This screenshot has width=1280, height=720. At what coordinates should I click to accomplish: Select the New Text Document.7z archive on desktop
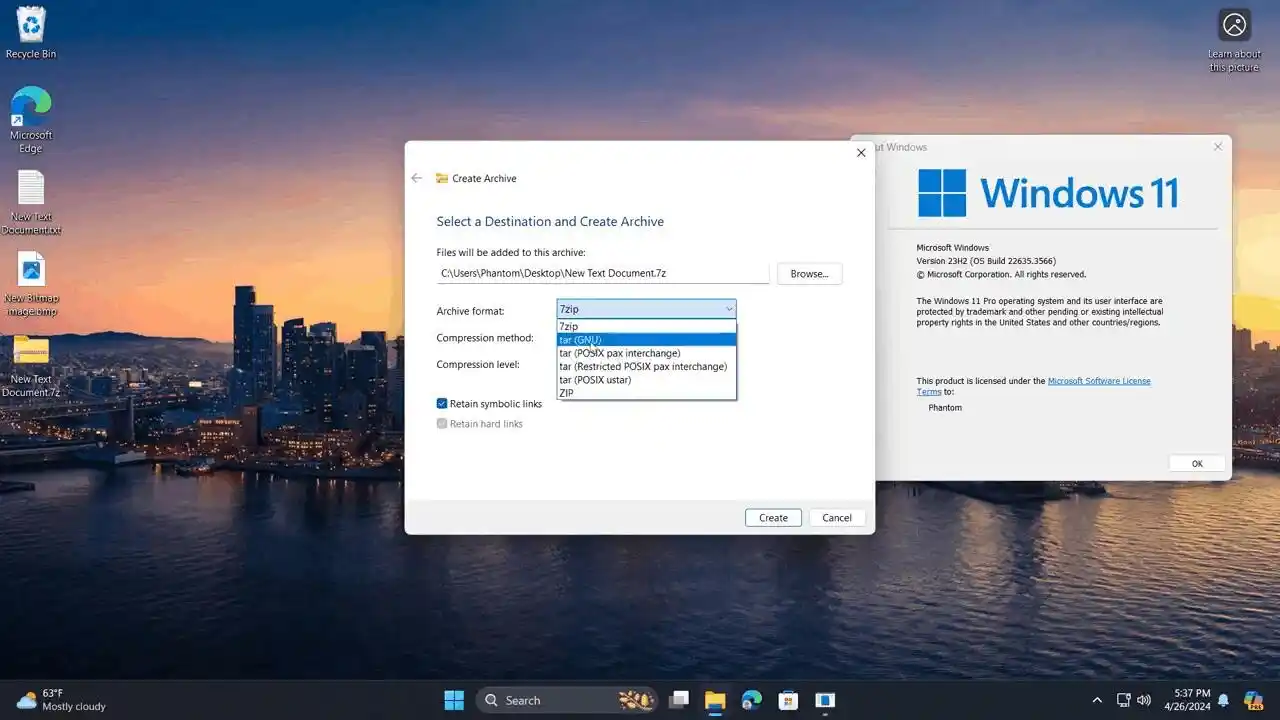[31, 366]
